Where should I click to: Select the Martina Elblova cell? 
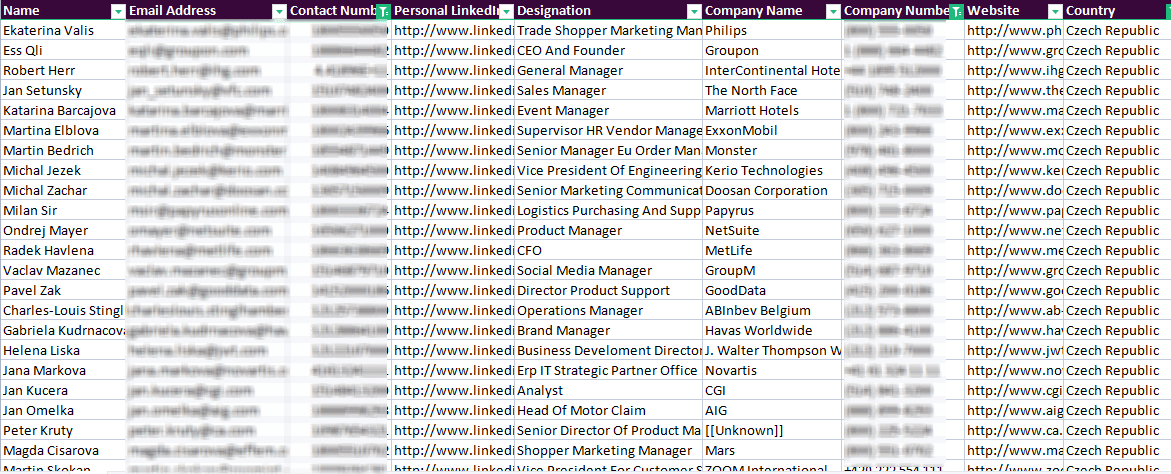pos(63,131)
